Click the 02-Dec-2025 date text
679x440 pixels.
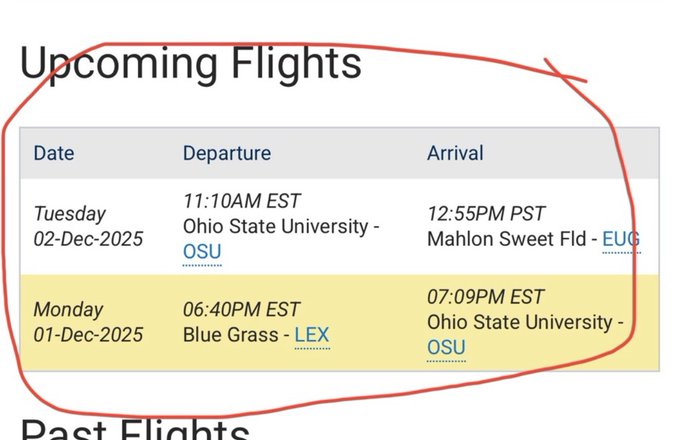(x=88, y=239)
